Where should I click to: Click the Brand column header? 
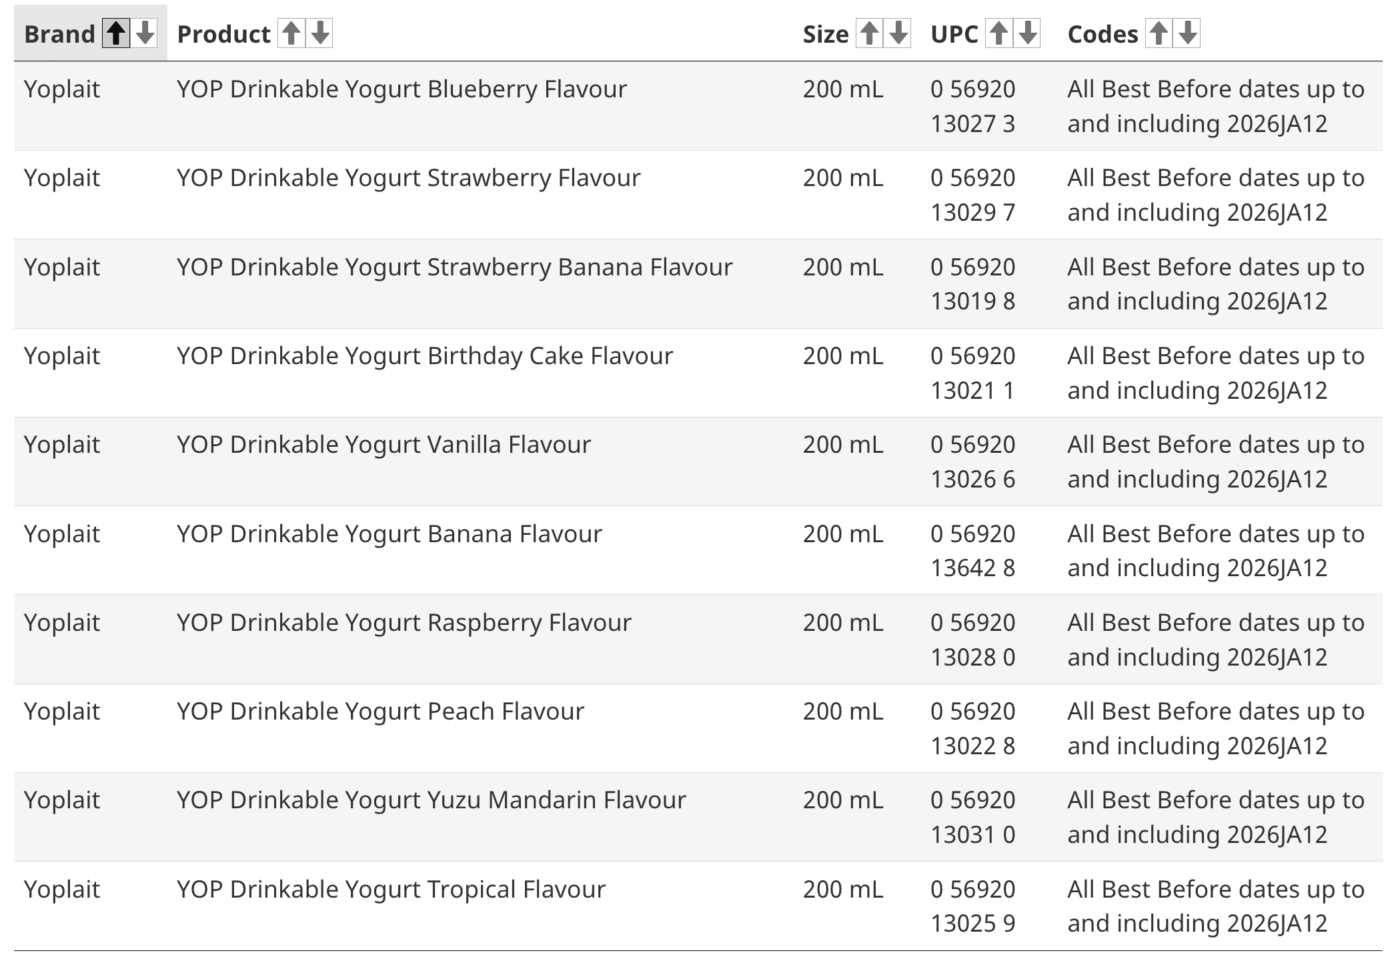click(x=58, y=33)
